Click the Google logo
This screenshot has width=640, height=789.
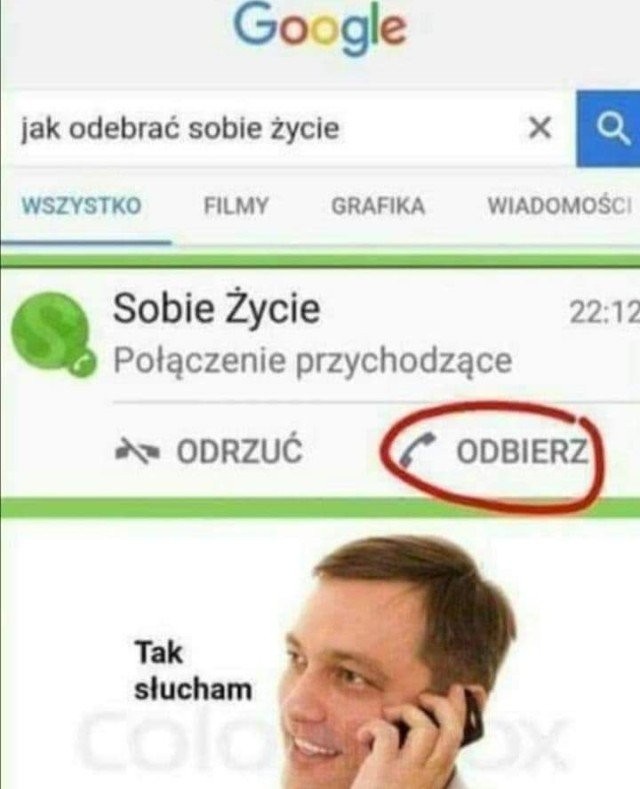coord(320,29)
